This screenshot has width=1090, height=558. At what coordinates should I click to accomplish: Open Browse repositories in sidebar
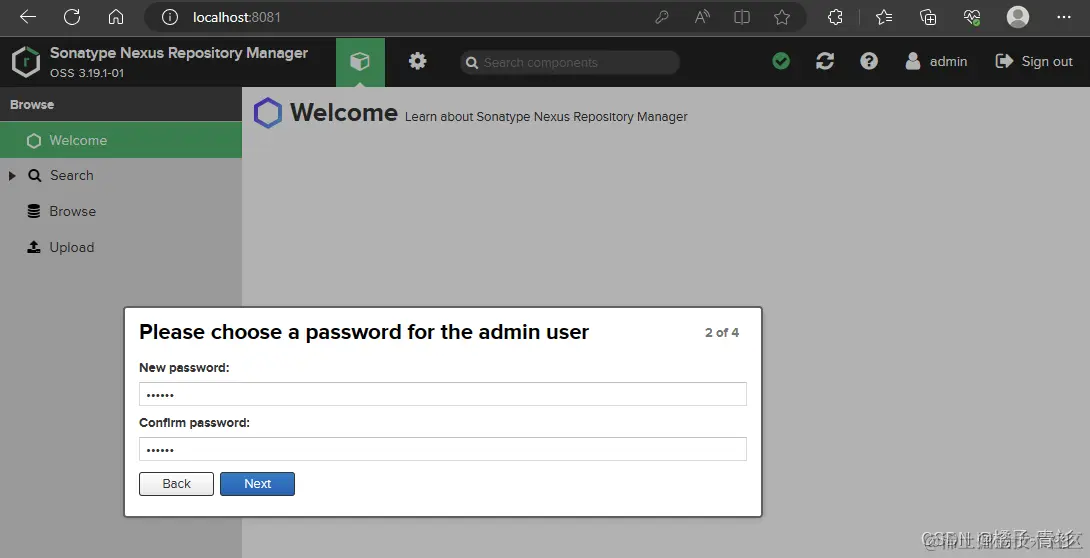[72, 211]
